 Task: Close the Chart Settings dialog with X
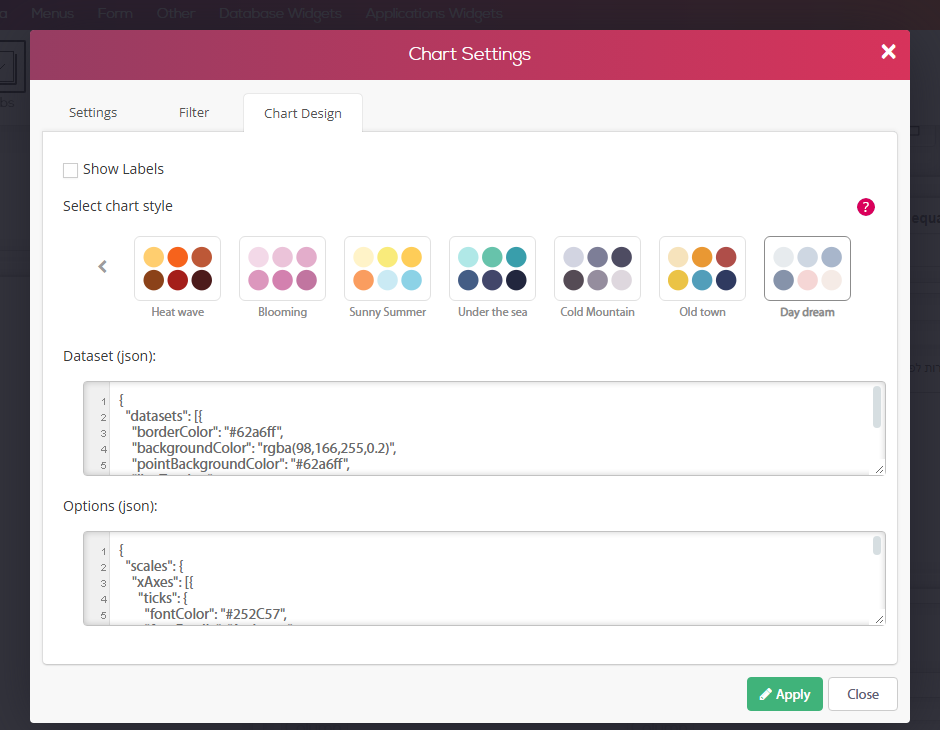(888, 52)
